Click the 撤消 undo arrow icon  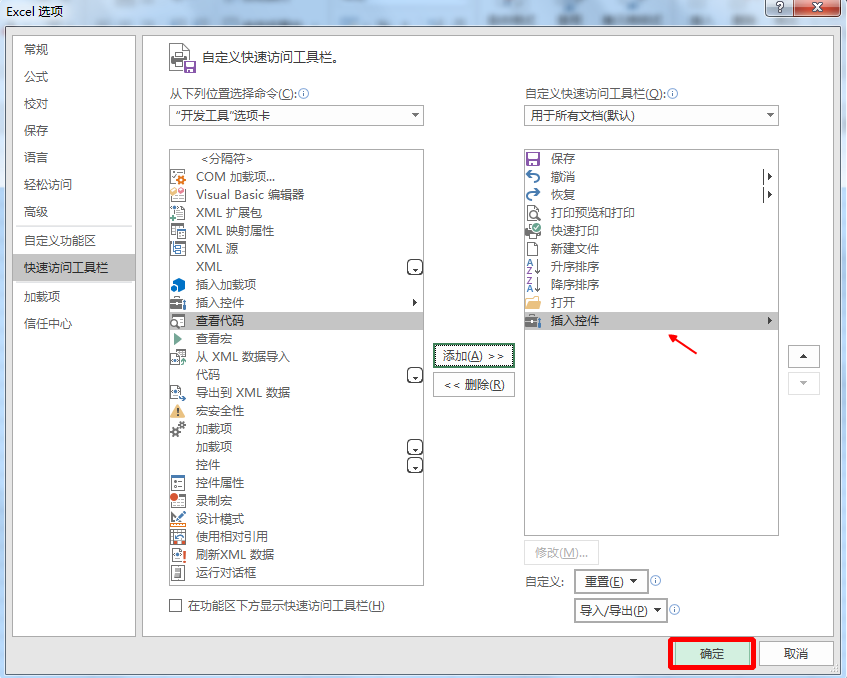click(533, 177)
